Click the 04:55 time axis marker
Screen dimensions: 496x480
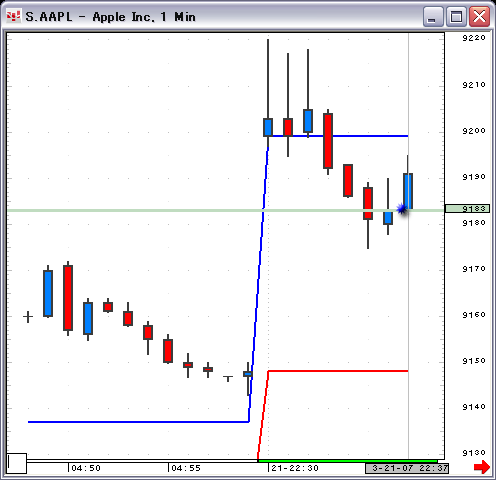pyautogui.click(x=186, y=468)
